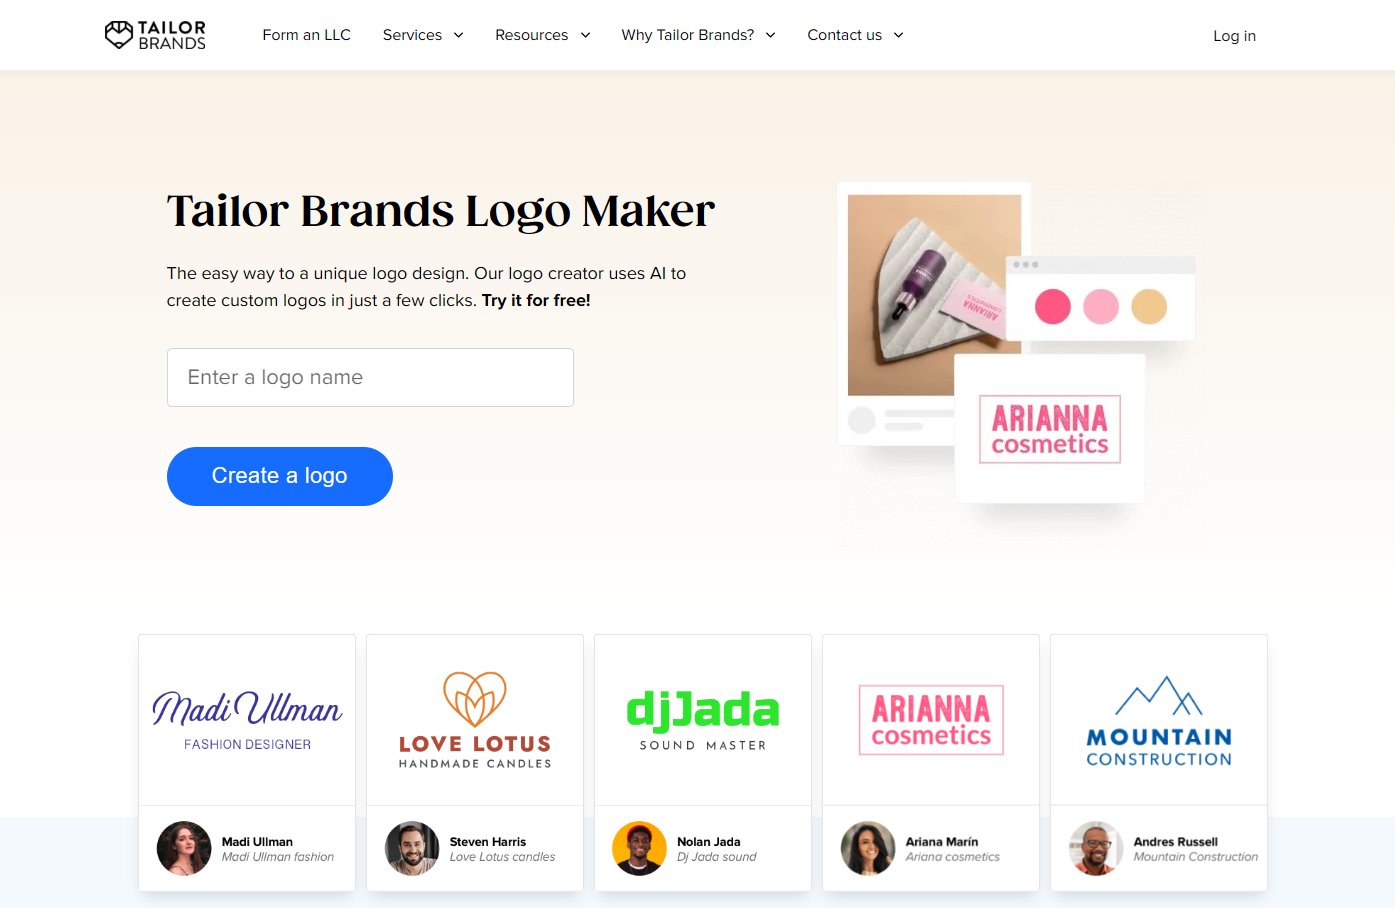Open the Why Tailor Brands? dropdown
Image resolution: width=1395 pixels, height=908 pixels.
coord(698,35)
